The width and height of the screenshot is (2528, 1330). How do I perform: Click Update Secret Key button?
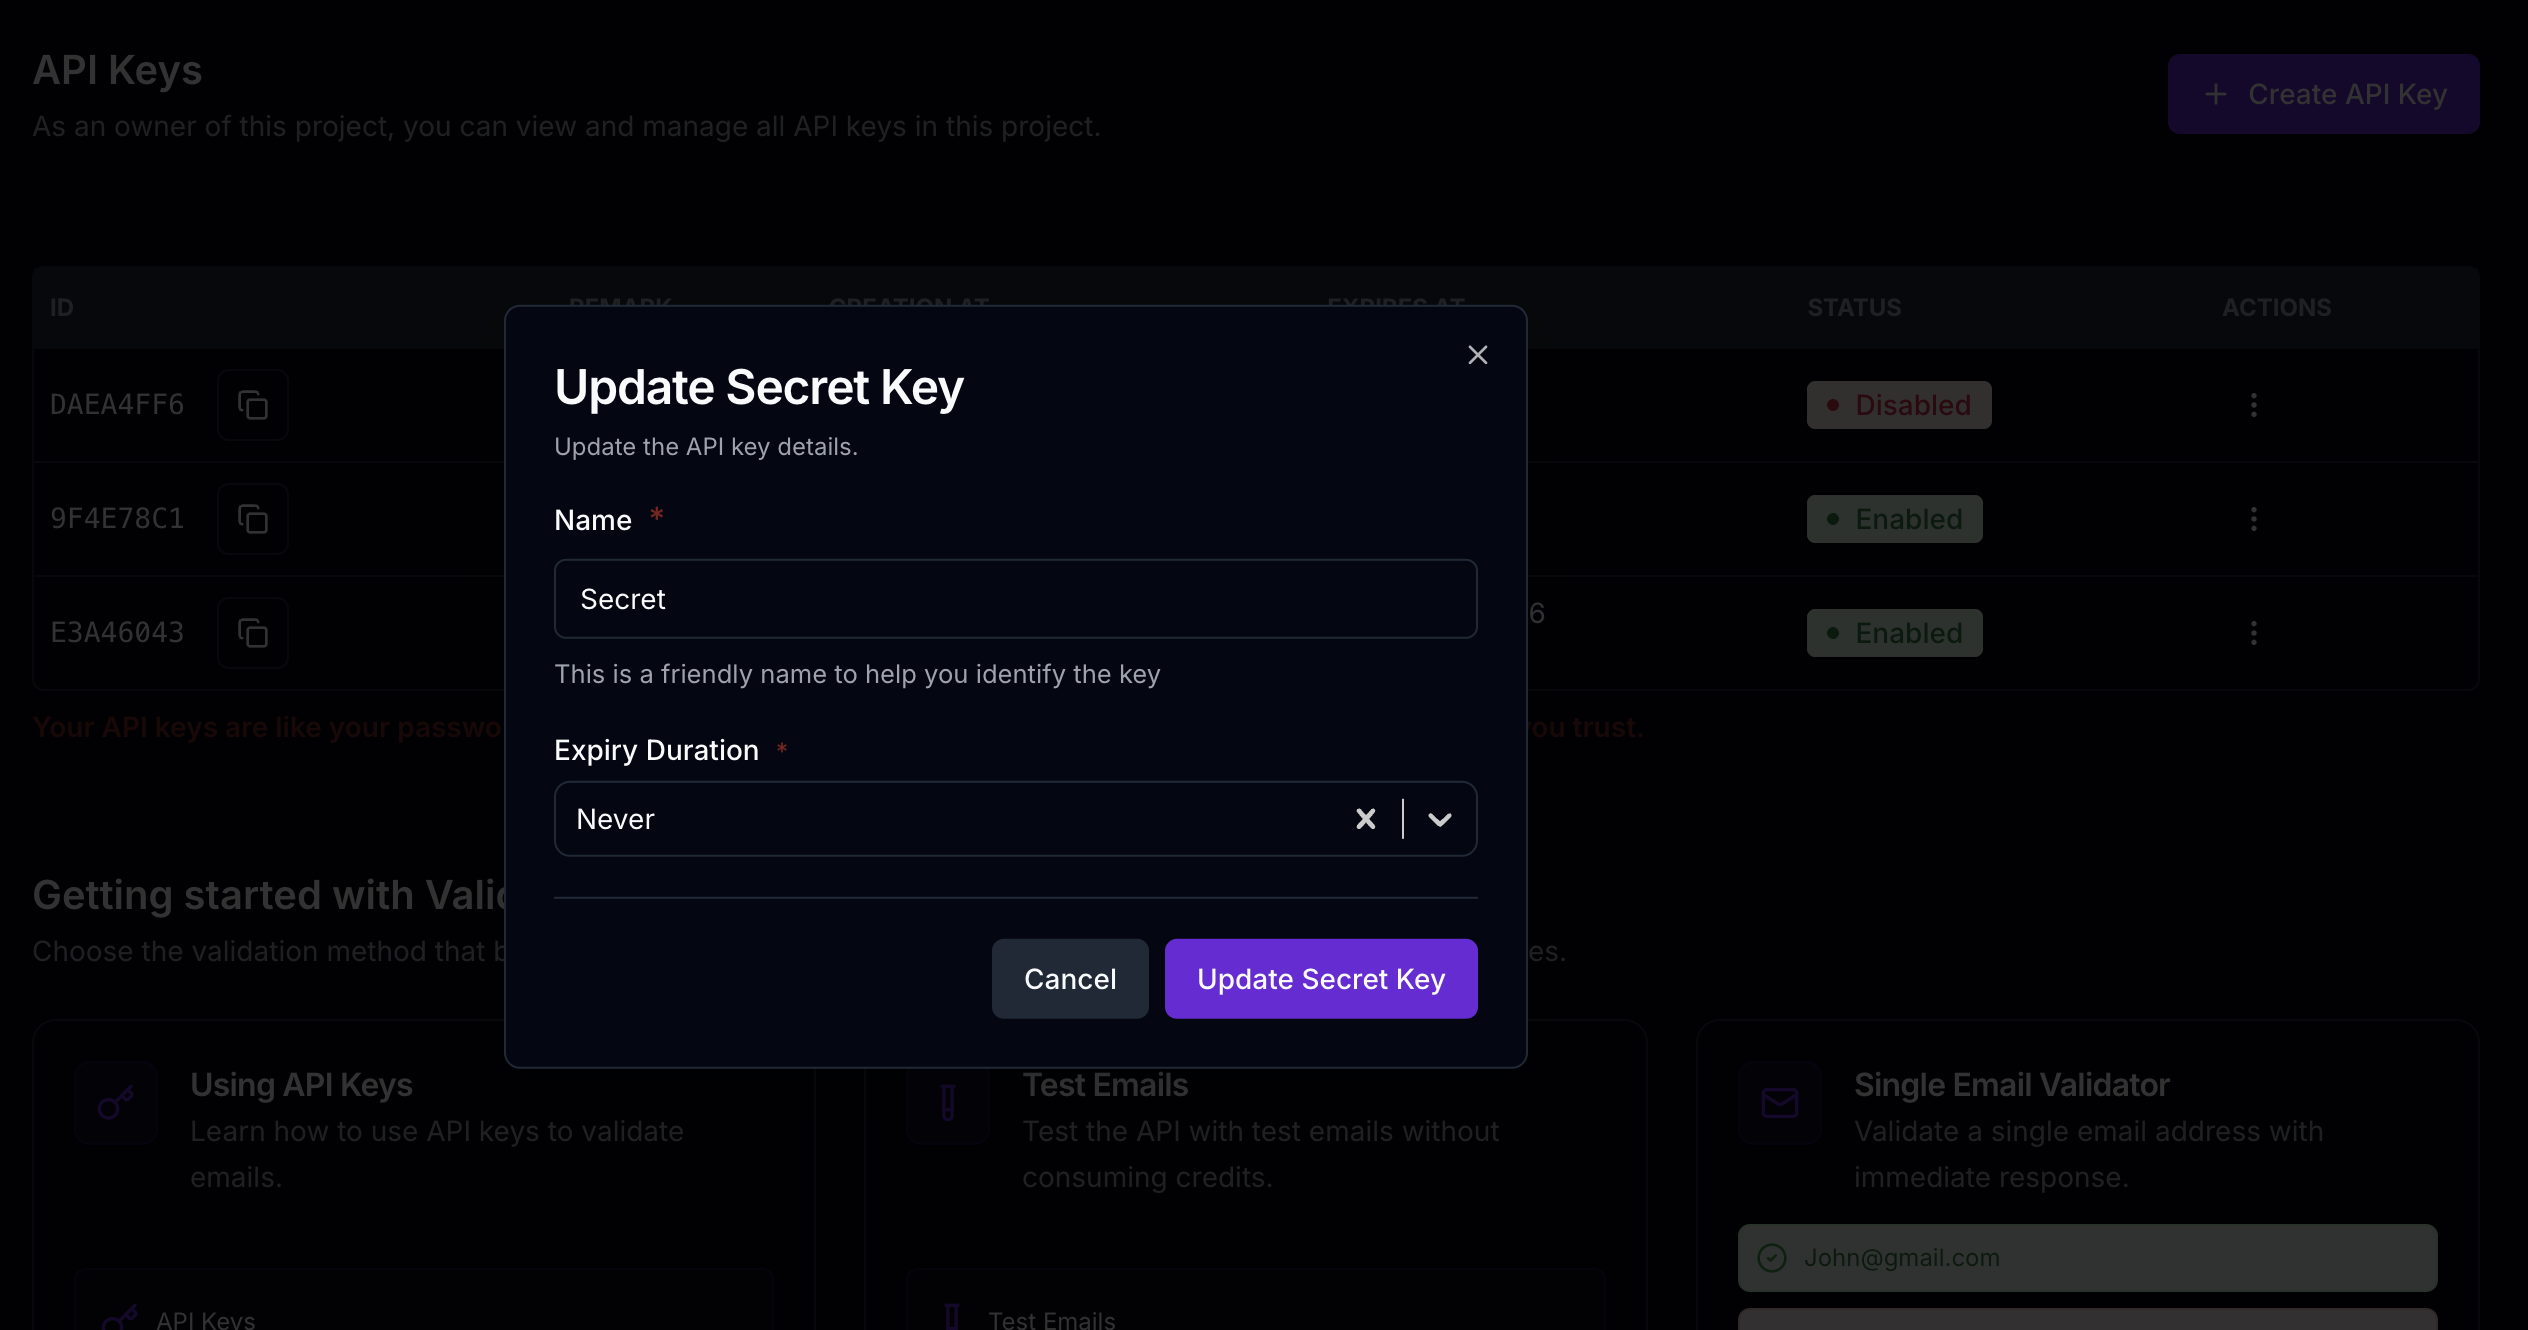(x=1320, y=979)
